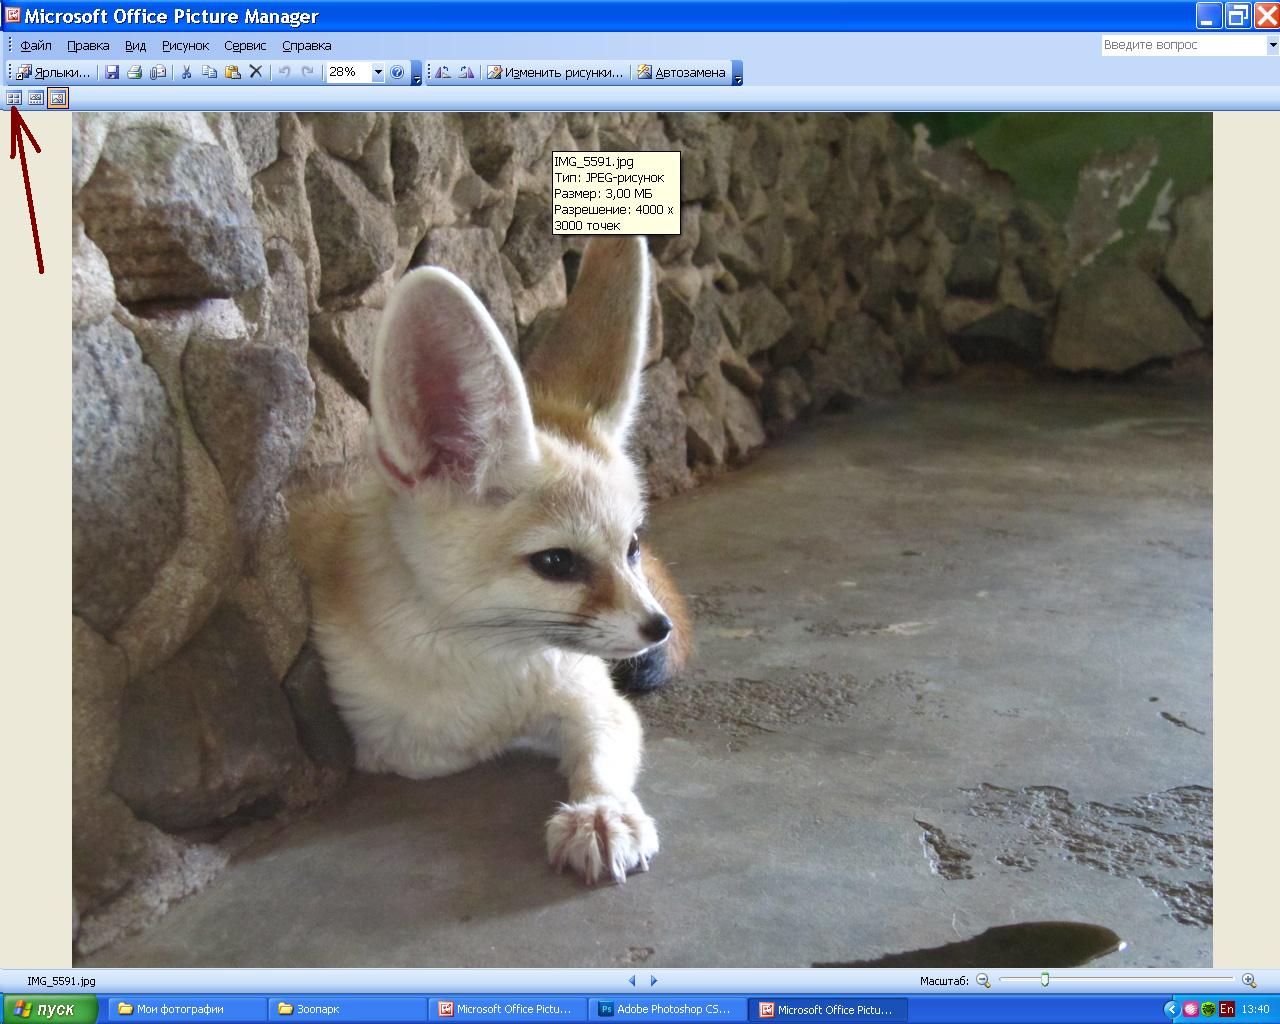This screenshot has width=1280, height=1024.
Task: Open the Рисунок menu
Action: (x=185, y=46)
